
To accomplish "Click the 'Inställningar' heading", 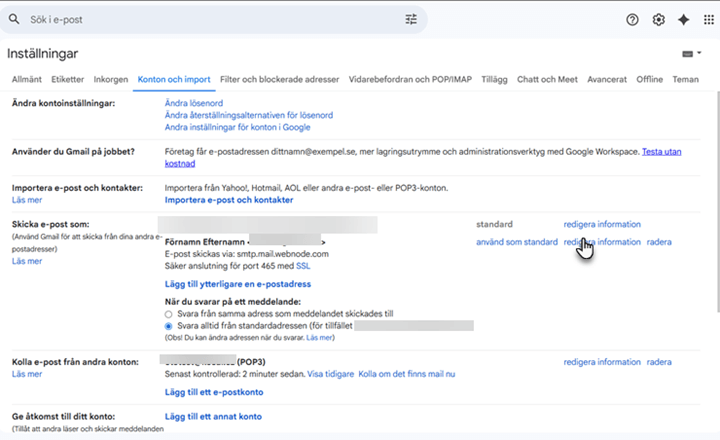I will tap(42, 54).
